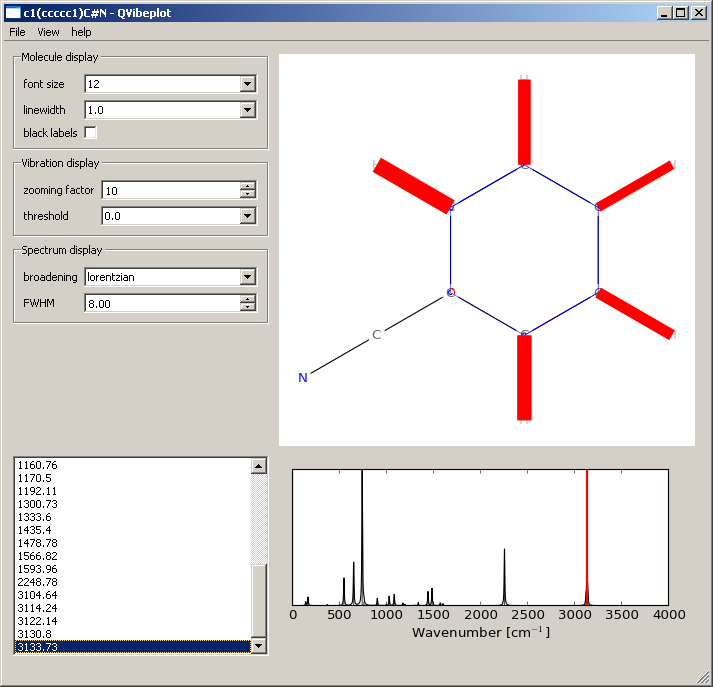Image resolution: width=713 pixels, height=687 pixels.
Task: Select the 2248.78 frequency in list
Action: pyautogui.click(x=39, y=582)
